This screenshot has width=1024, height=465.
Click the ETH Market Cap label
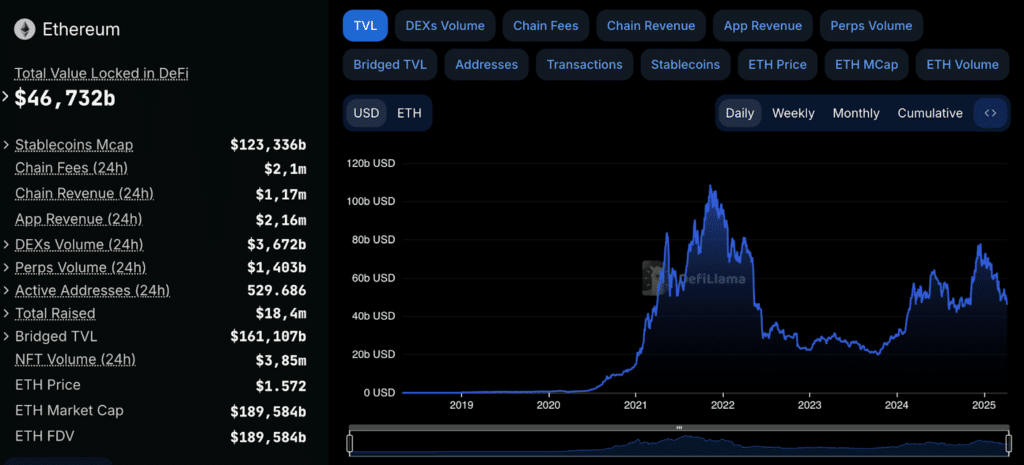69,411
